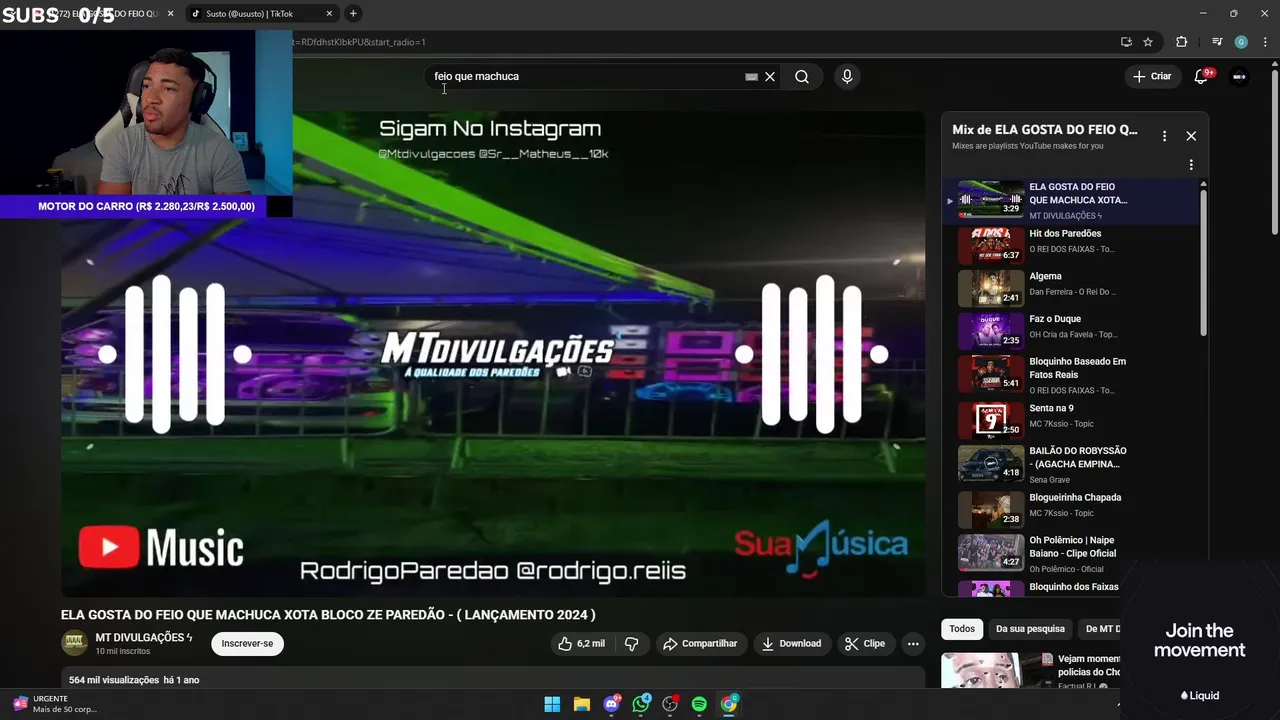Click the Chrome install app icon
This screenshot has width=1280, height=720.
1126,42
